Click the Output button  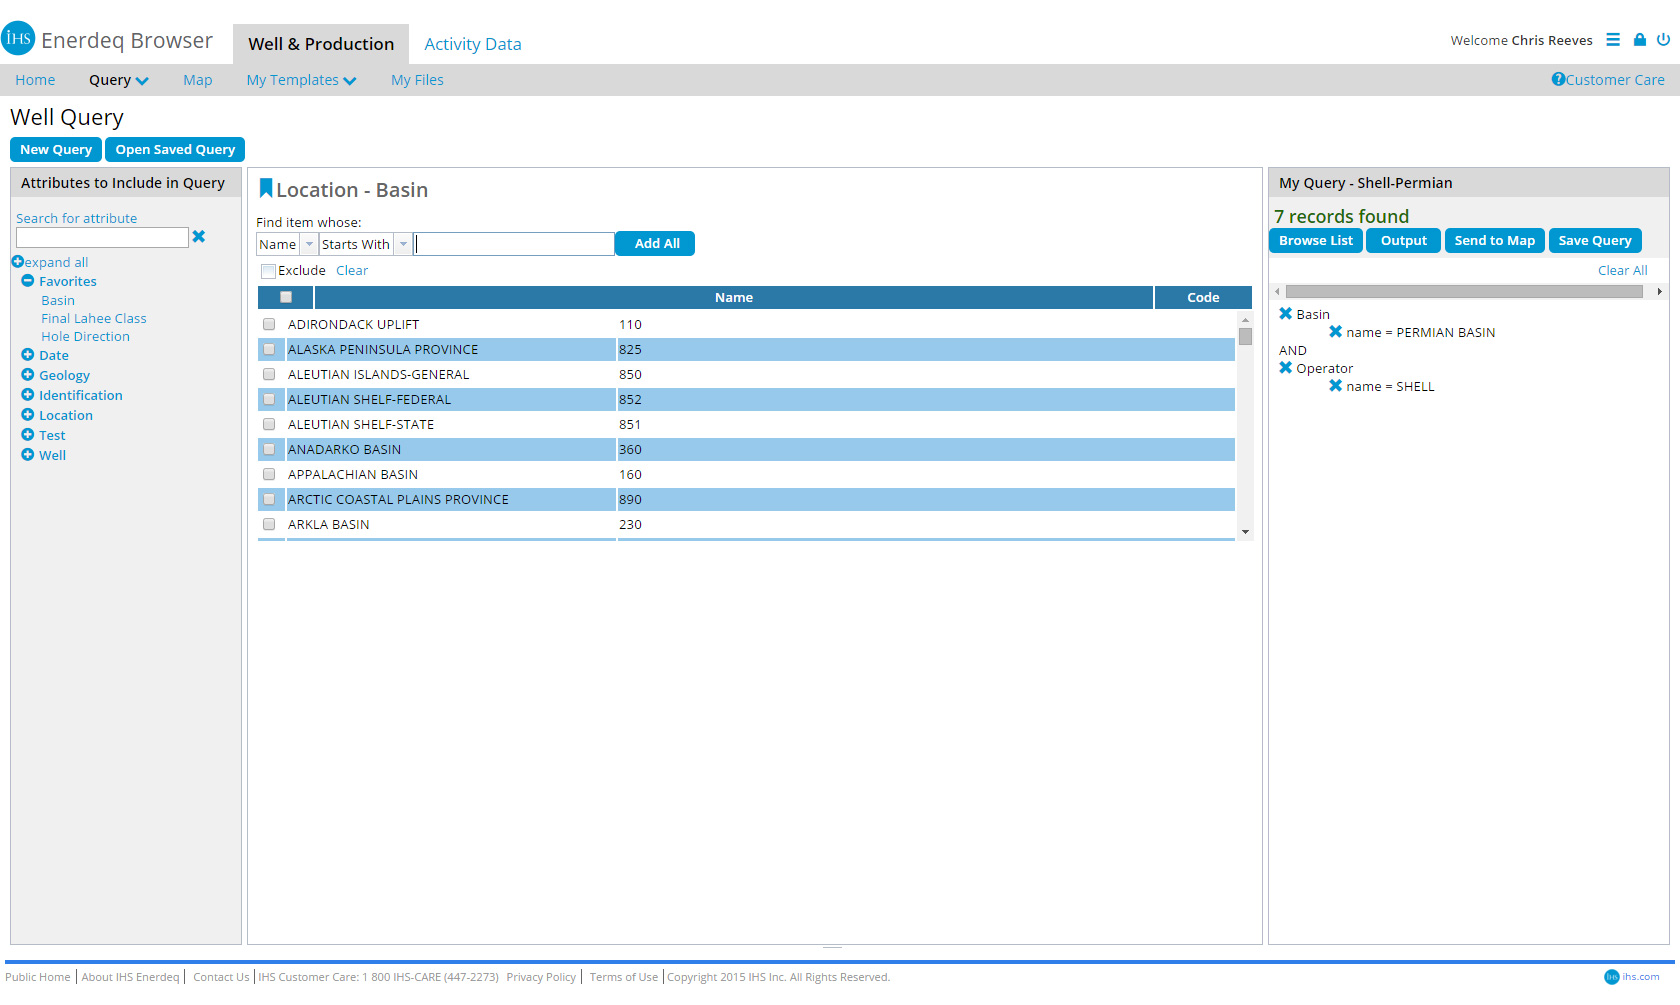click(x=1404, y=241)
